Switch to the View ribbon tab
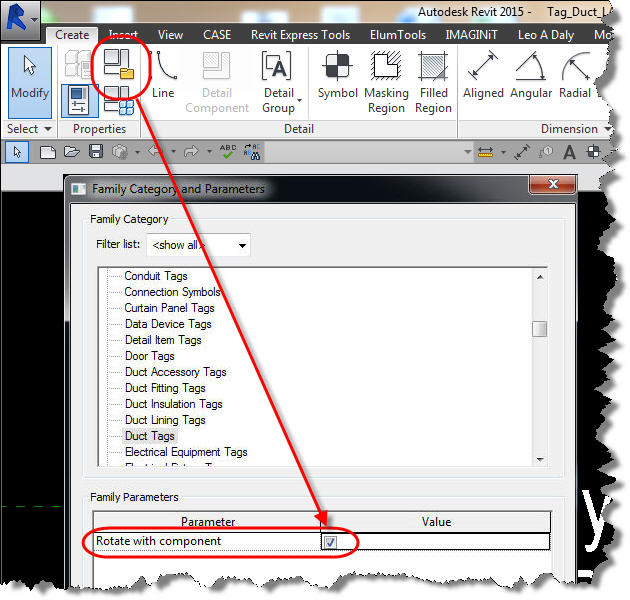This screenshot has height=600, width=630. click(x=170, y=35)
